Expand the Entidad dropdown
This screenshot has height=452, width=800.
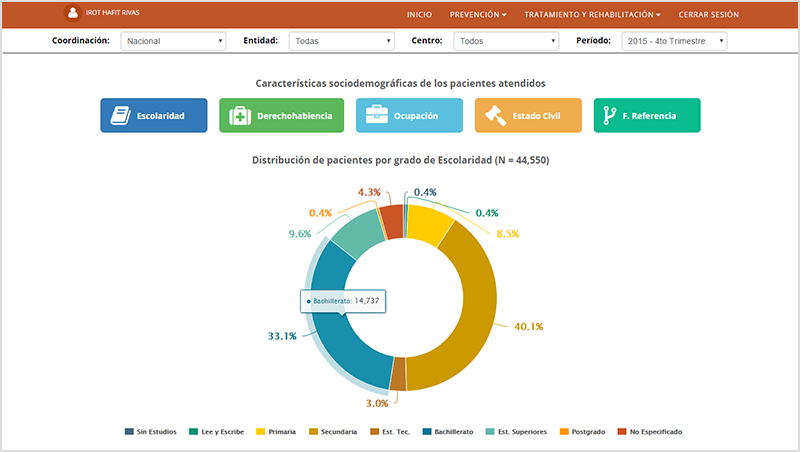click(x=341, y=41)
